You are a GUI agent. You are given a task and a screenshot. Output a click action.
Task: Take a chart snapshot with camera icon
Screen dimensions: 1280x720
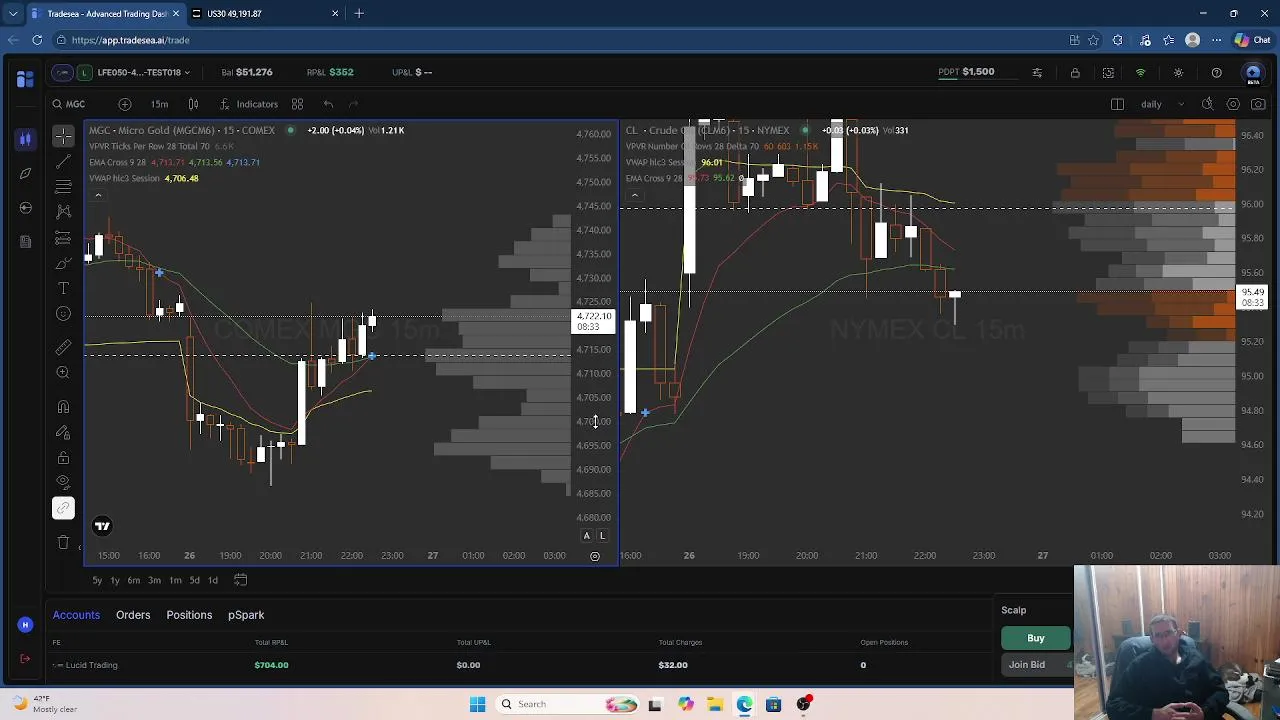click(1258, 104)
